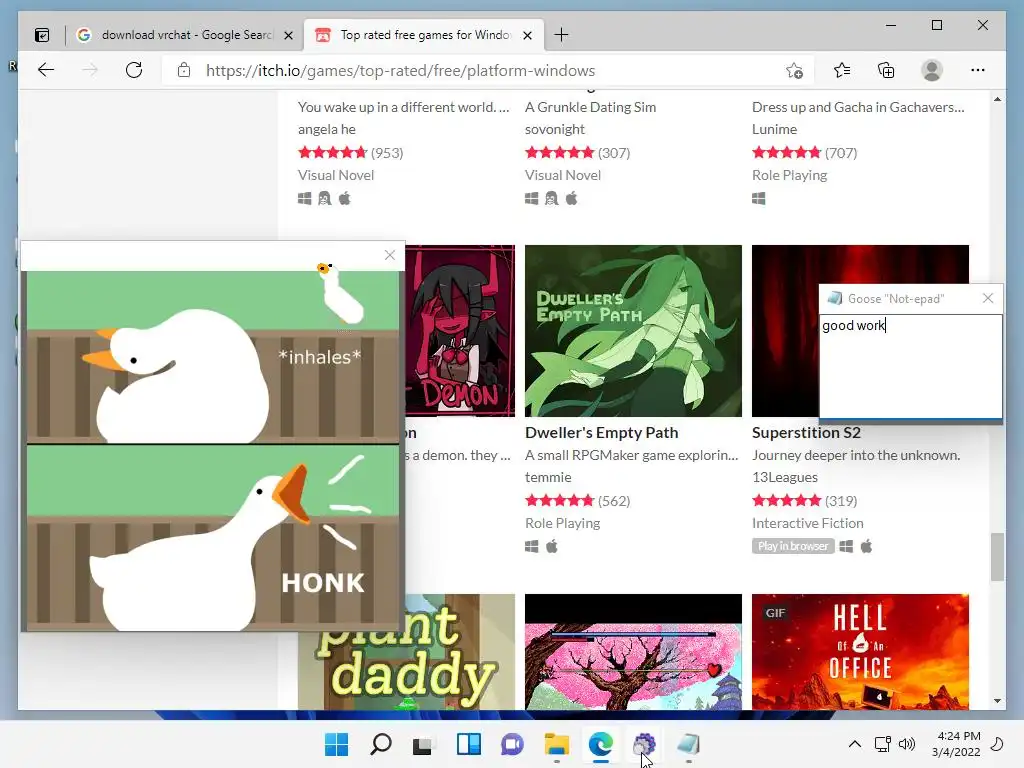
Task: Open the Widgets taskbar icon
Action: pyautogui.click(x=468, y=744)
